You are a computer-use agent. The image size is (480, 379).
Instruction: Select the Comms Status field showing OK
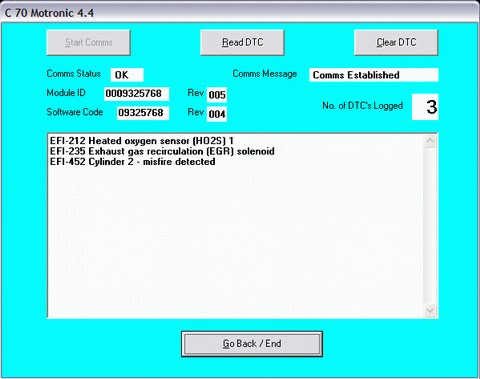pos(127,75)
